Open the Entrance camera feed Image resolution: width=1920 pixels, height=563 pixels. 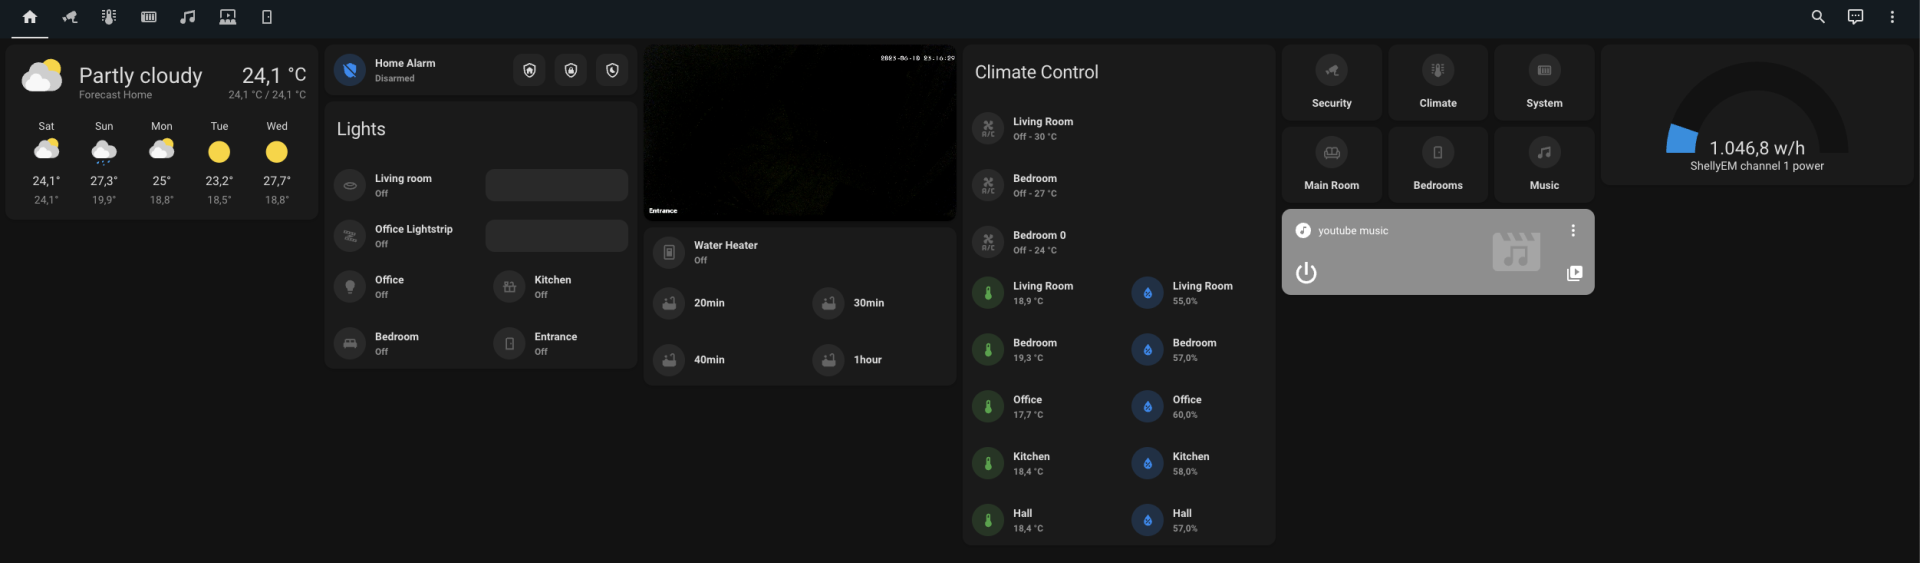click(x=799, y=132)
